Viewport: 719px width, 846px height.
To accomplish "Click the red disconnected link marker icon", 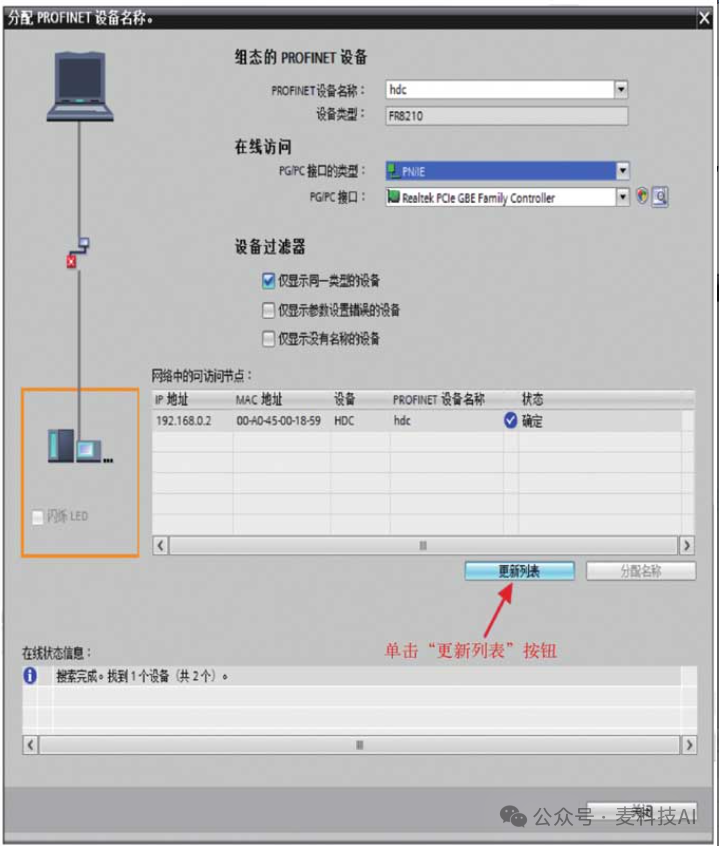I will (x=71, y=262).
